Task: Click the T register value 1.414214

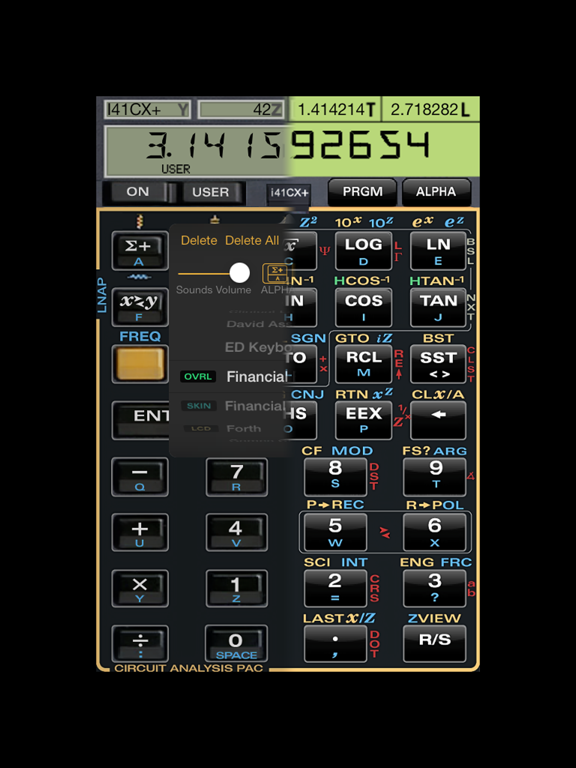Action: point(336,110)
